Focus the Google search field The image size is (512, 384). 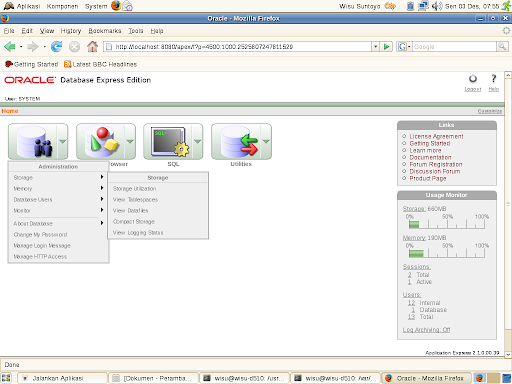tap(454, 47)
